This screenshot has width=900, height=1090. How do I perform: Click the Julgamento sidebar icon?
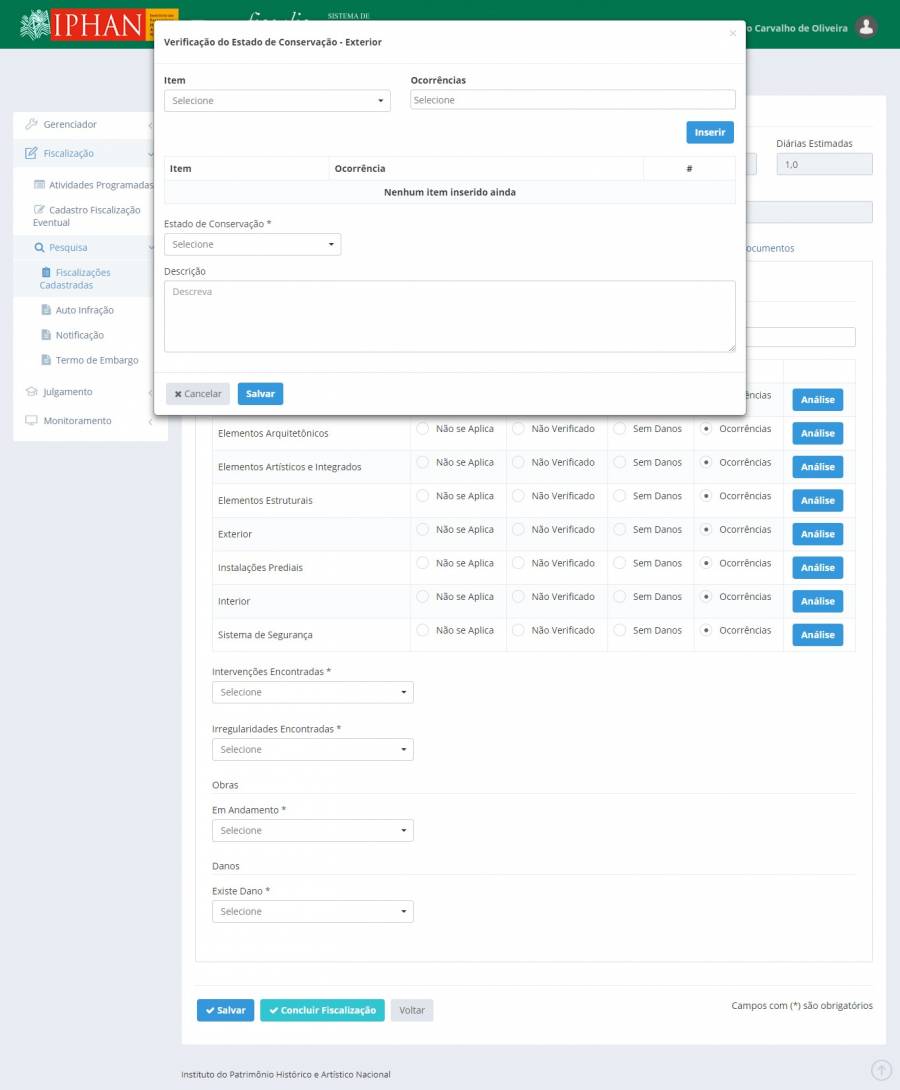(x=31, y=392)
